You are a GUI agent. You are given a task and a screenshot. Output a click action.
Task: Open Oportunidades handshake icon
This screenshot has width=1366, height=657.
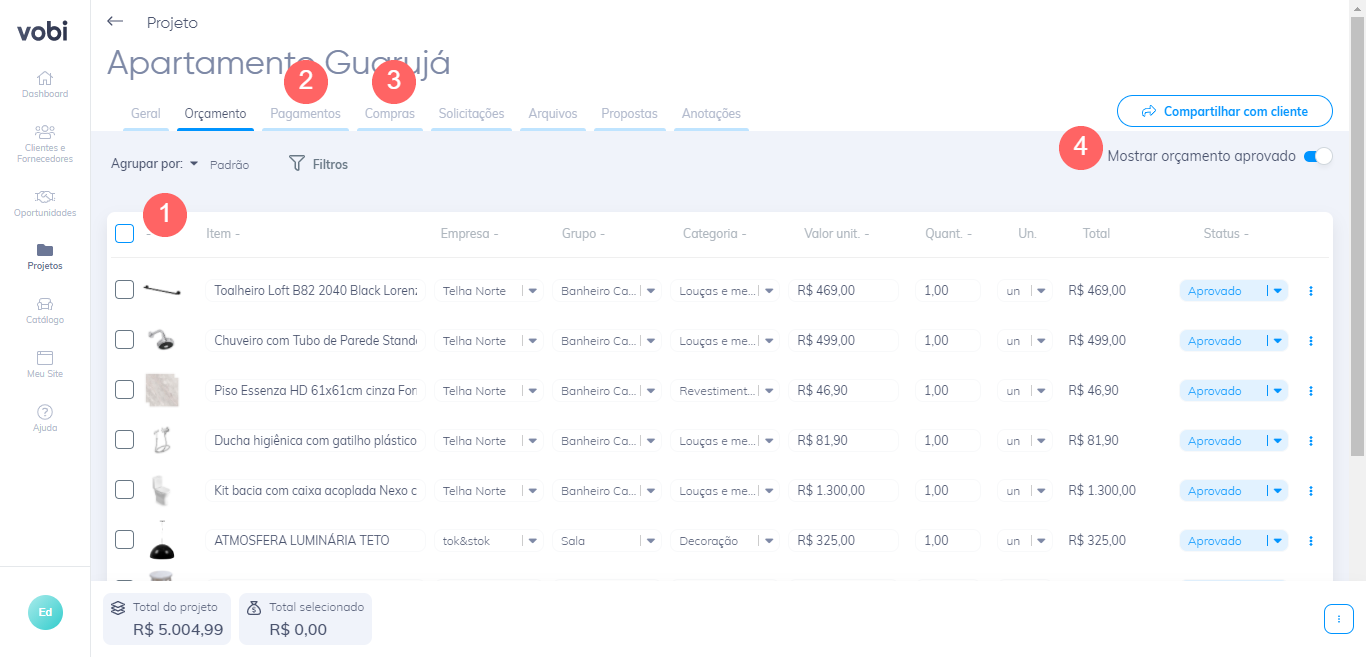(x=45, y=196)
